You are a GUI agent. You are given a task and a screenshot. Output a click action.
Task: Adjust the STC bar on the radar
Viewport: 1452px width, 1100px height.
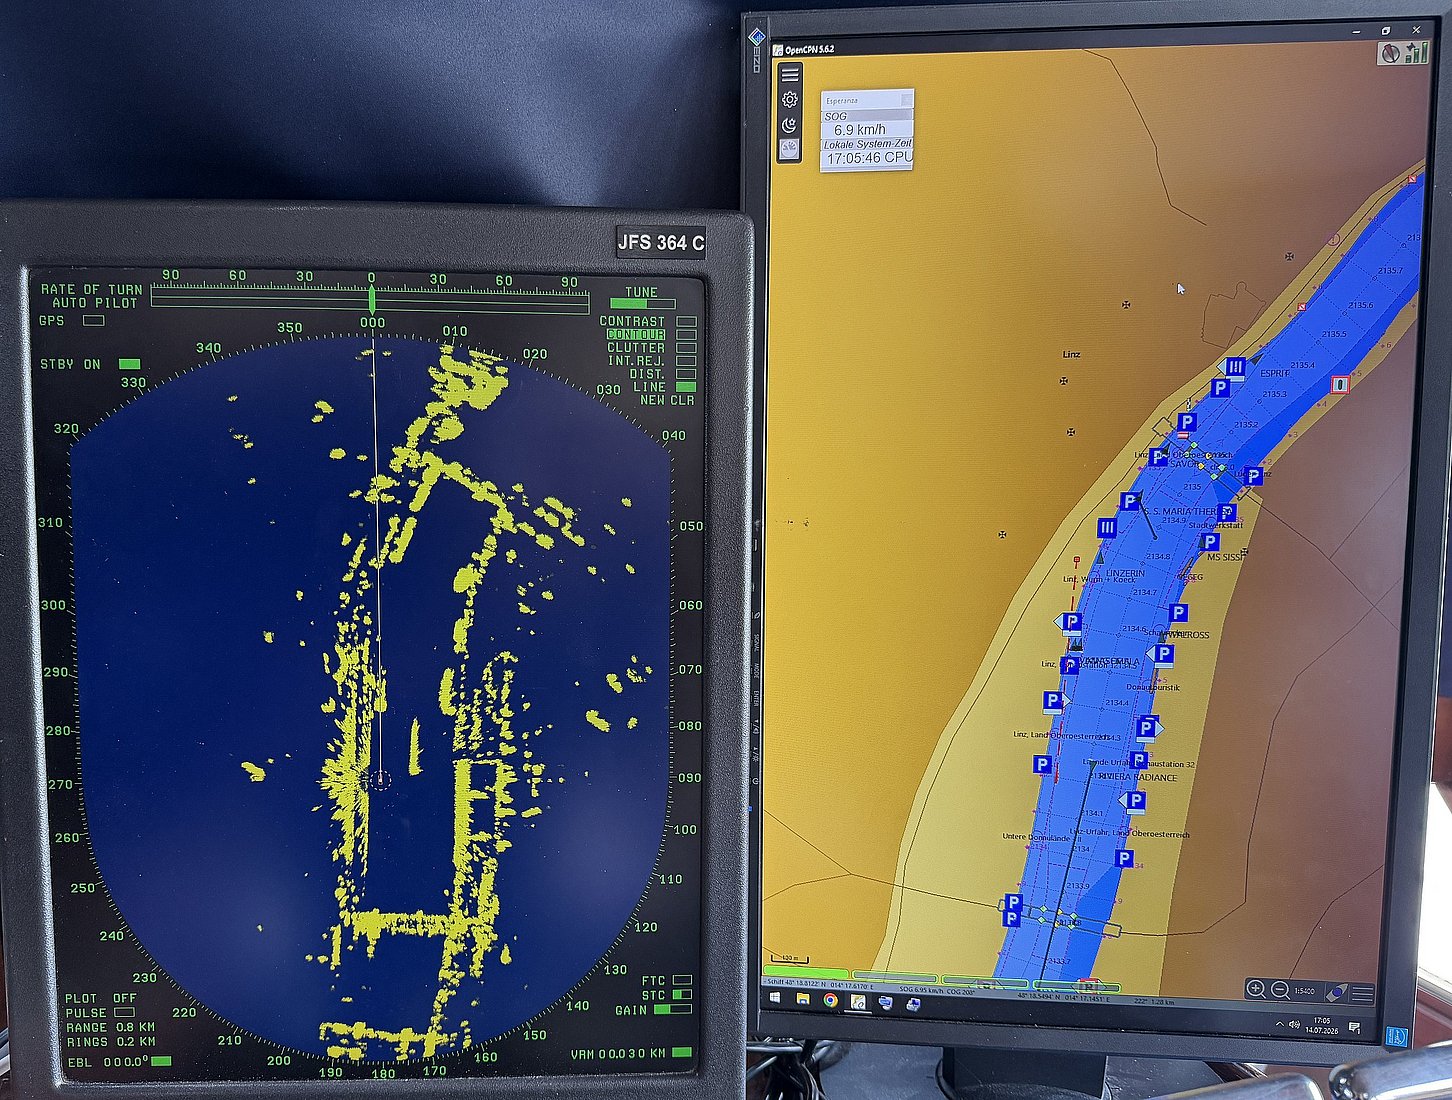click(682, 995)
